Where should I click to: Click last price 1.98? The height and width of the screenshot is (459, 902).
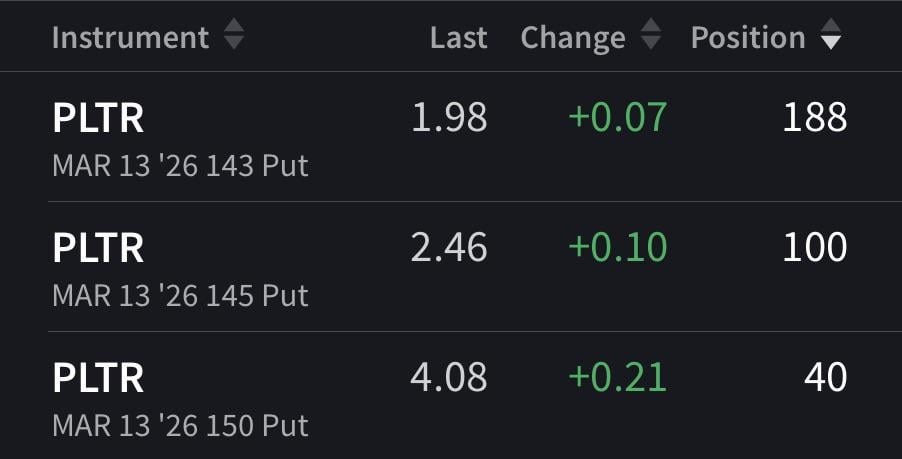point(449,118)
